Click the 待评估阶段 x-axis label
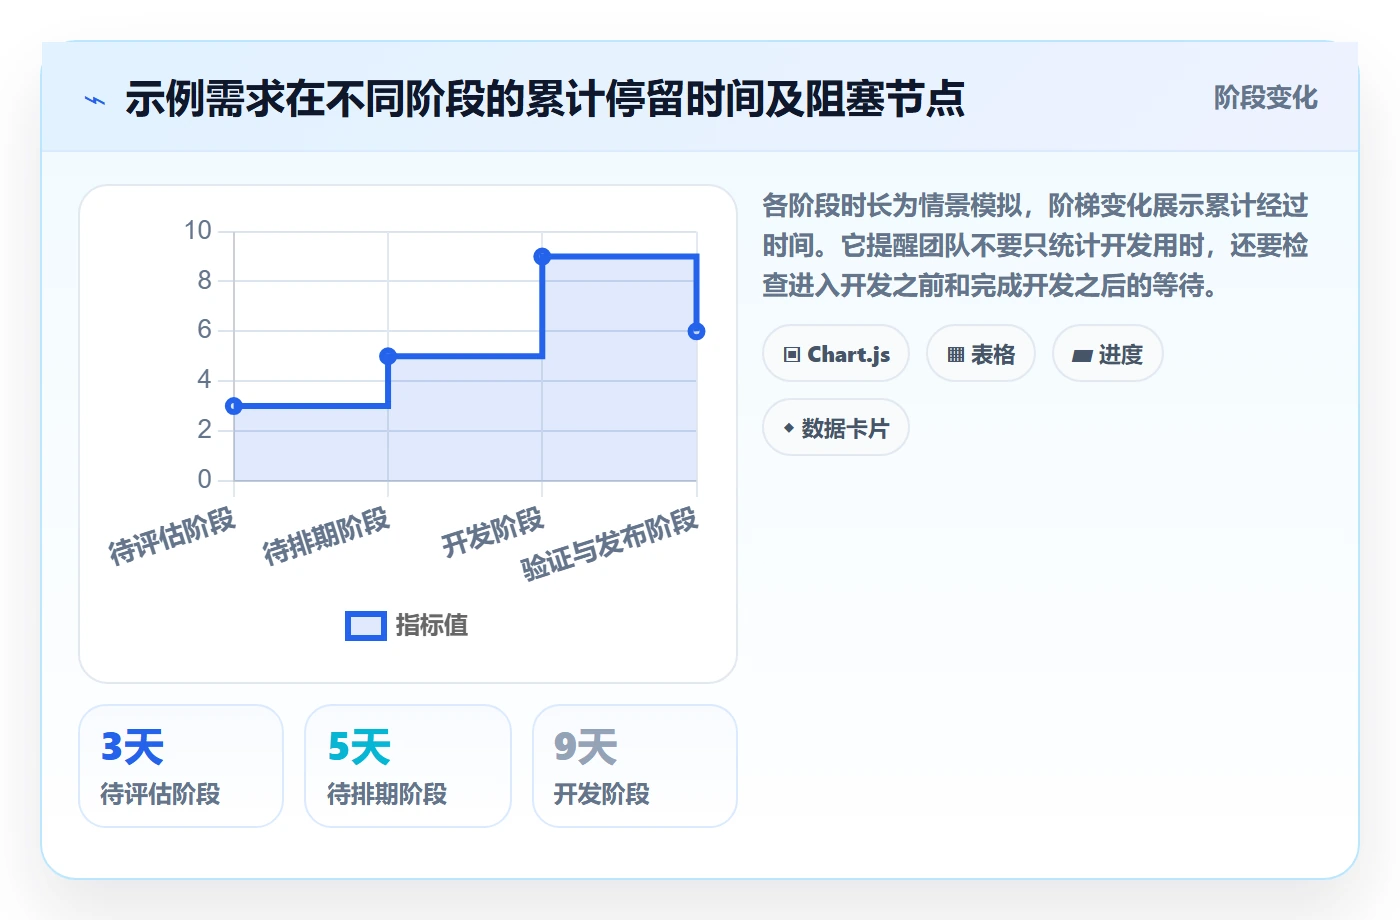 172,536
